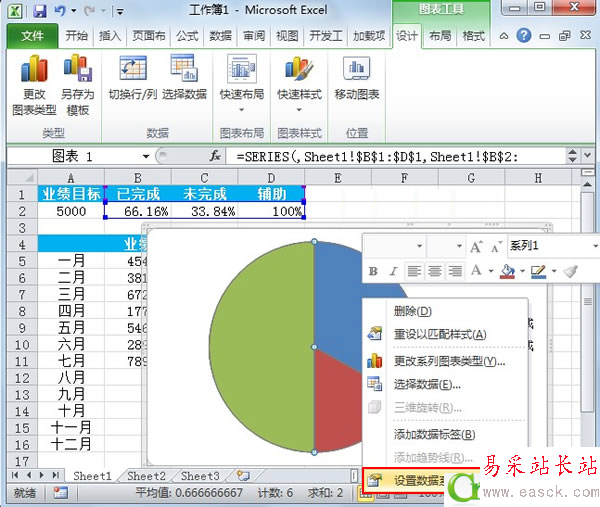
Task: Align text left in mini toolbar
Action: click(x=414, y=271)
